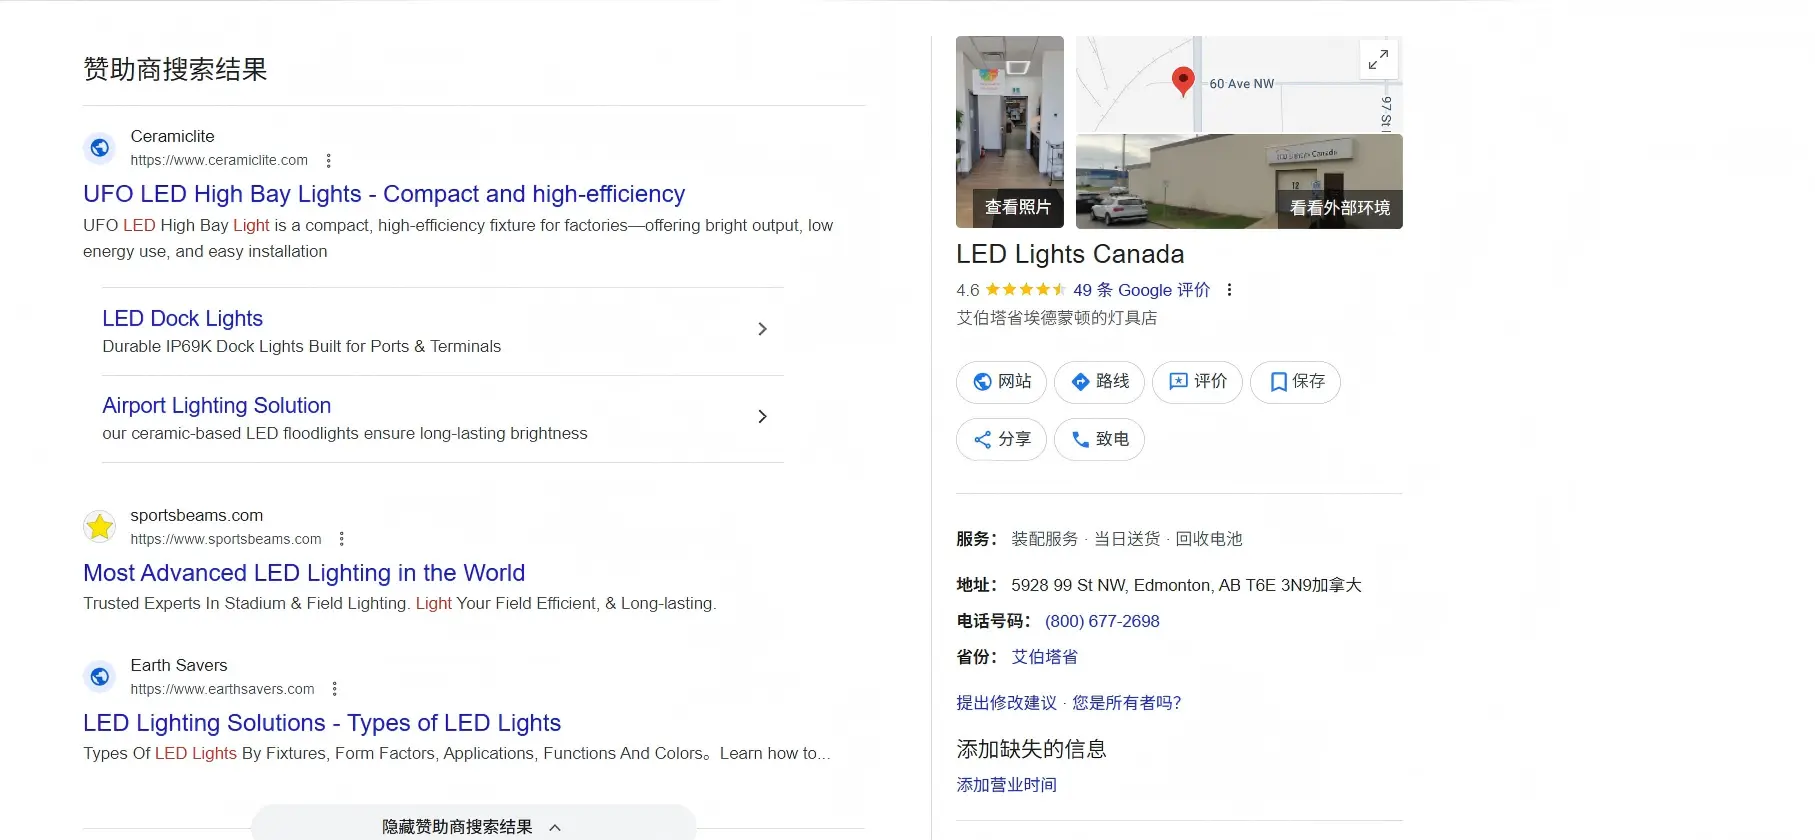Click the LED Lights Canada business title
The image size is (1815, 840).
pyautogui.click(x=1070, y=254)
